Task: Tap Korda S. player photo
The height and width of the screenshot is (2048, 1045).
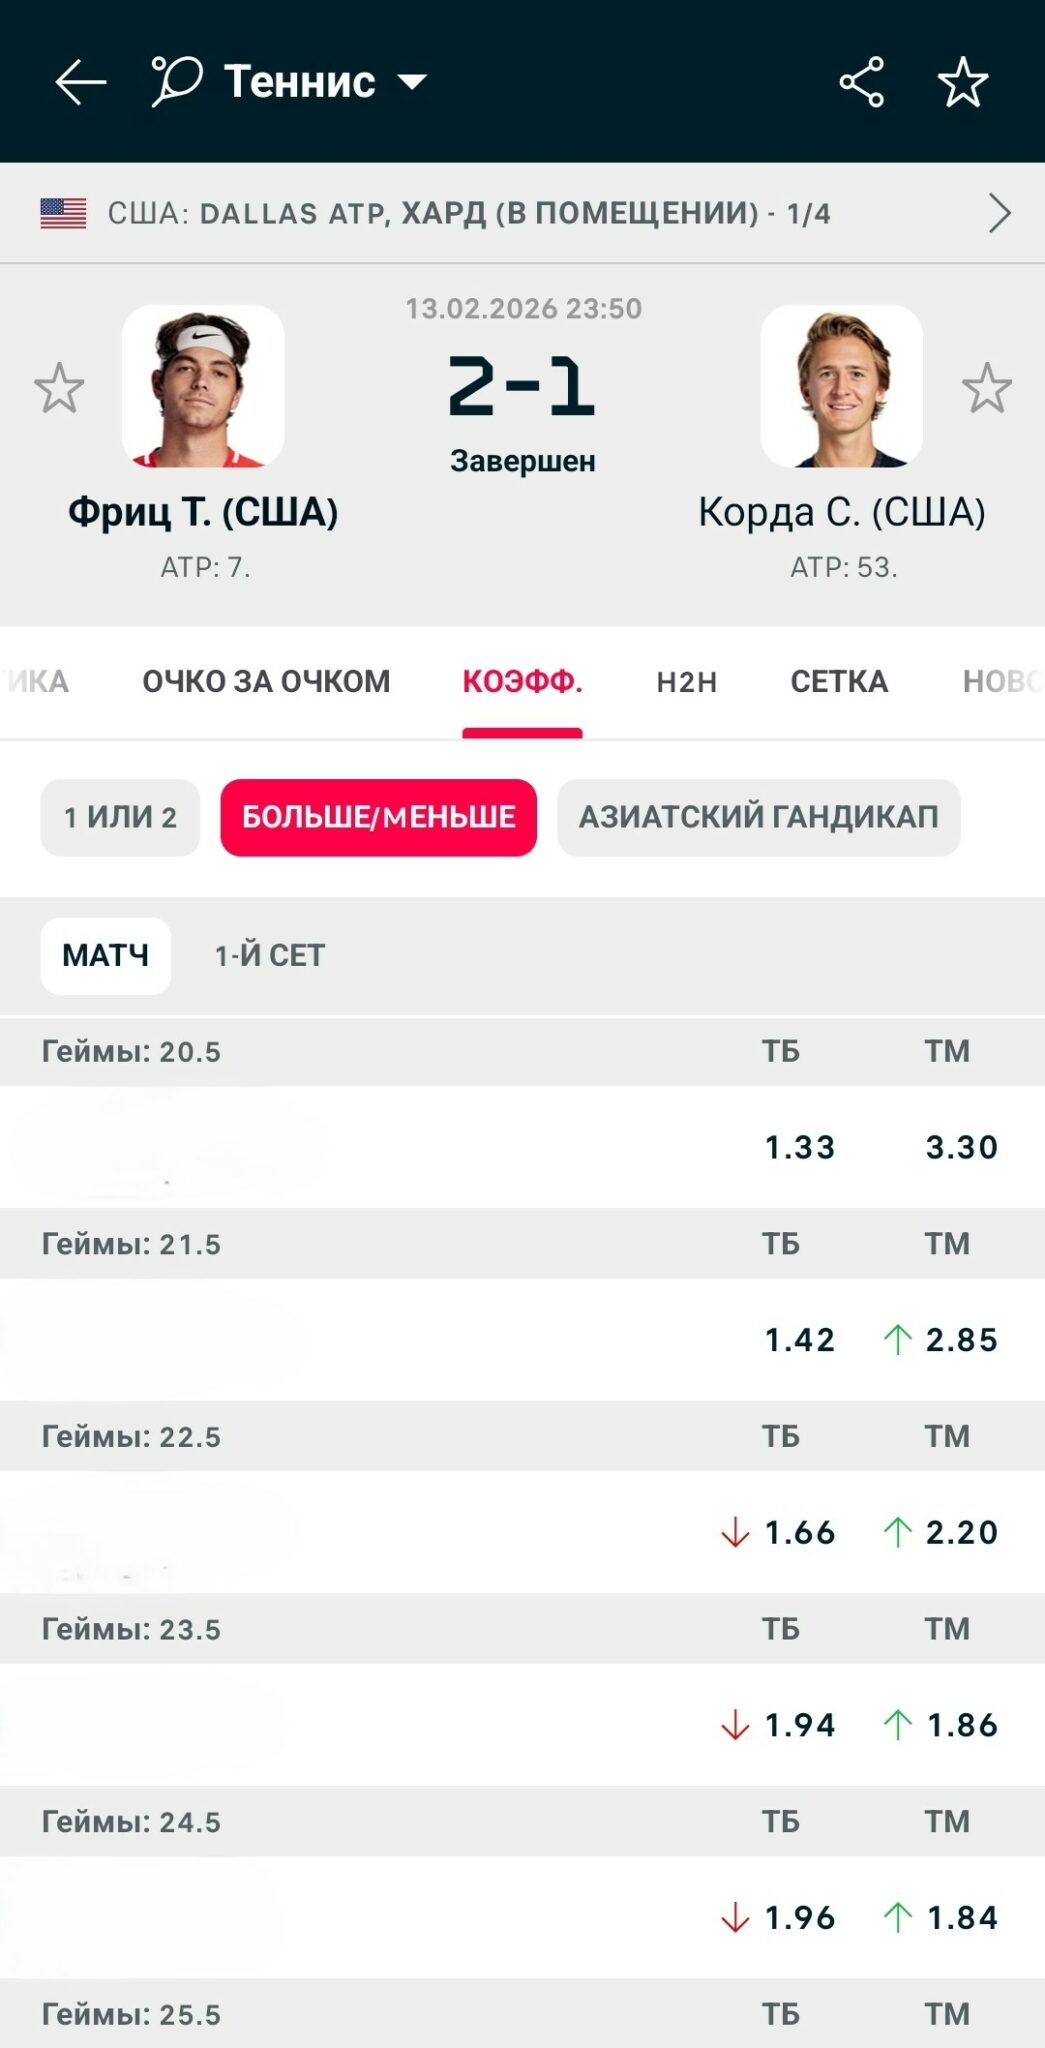Action: point(841,386)
